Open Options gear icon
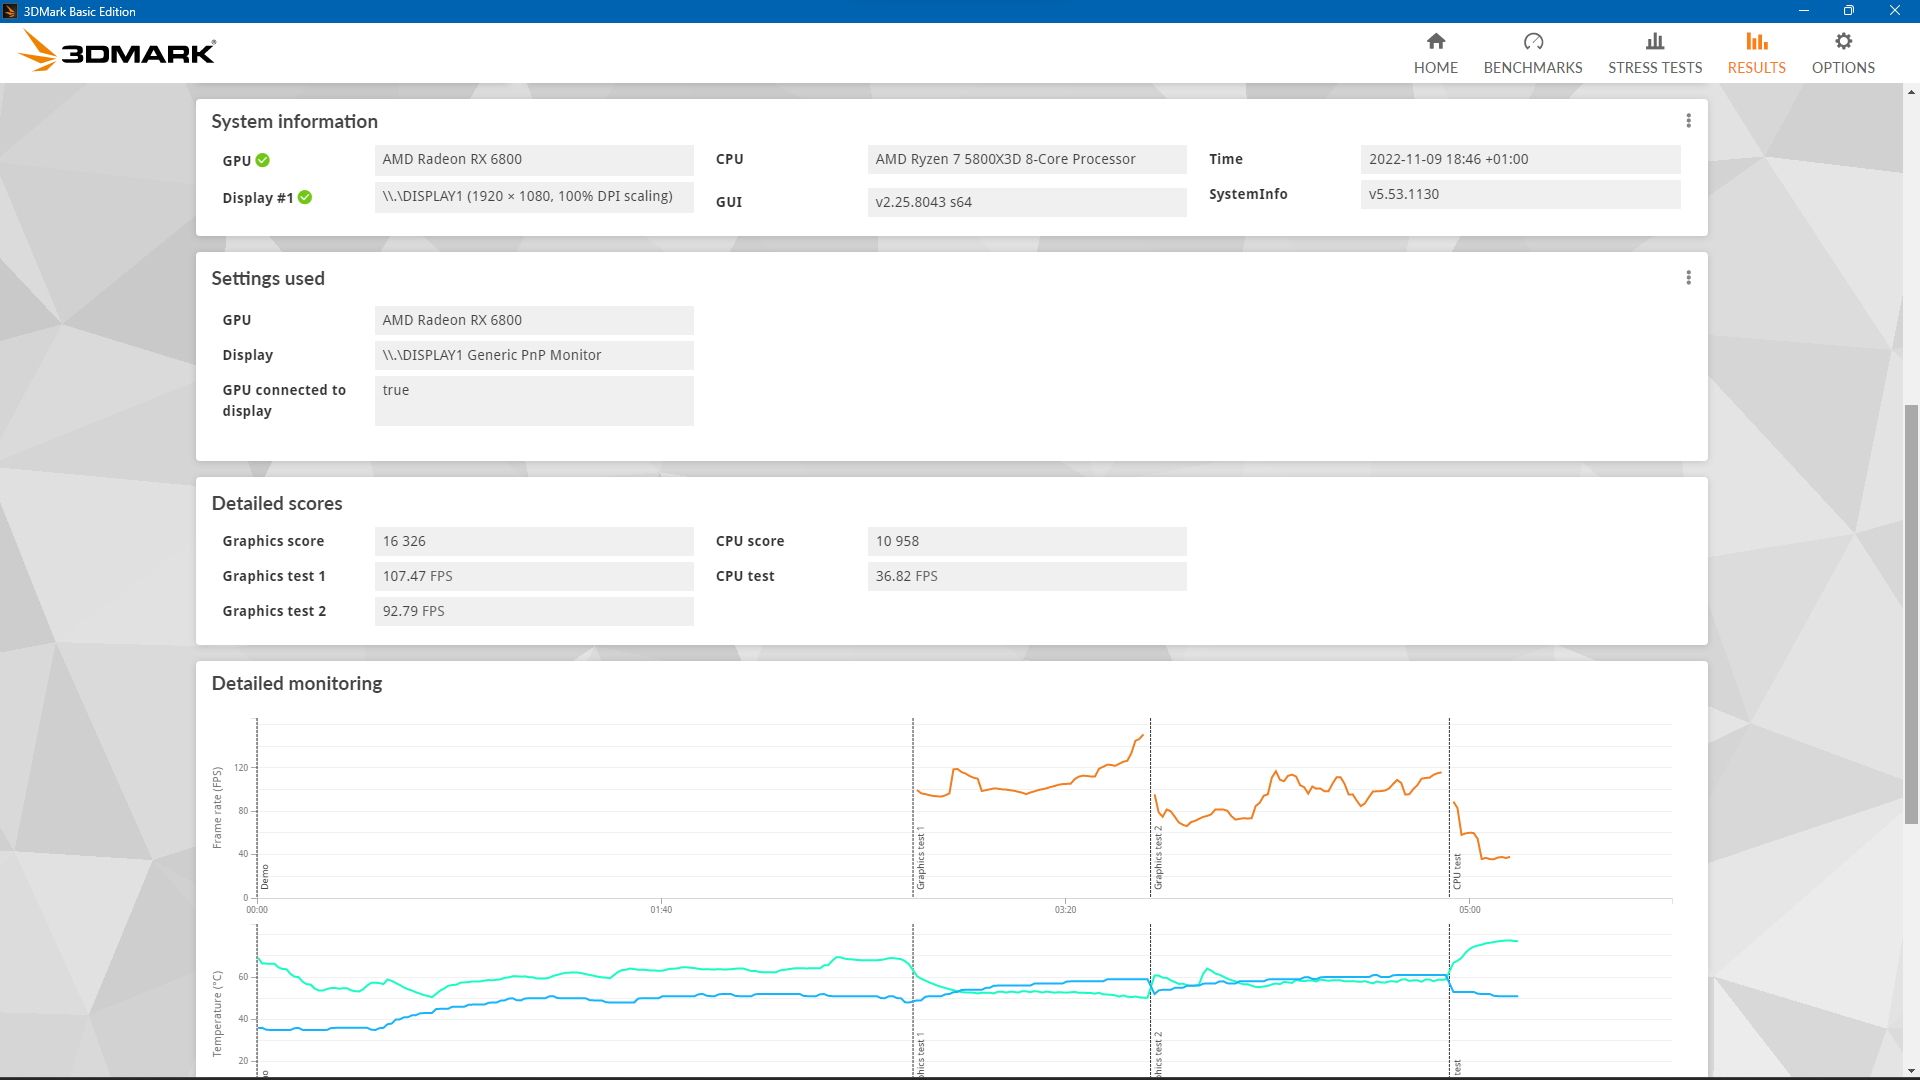The width and height of the screenshot is (1920, 1080). 1842,41
